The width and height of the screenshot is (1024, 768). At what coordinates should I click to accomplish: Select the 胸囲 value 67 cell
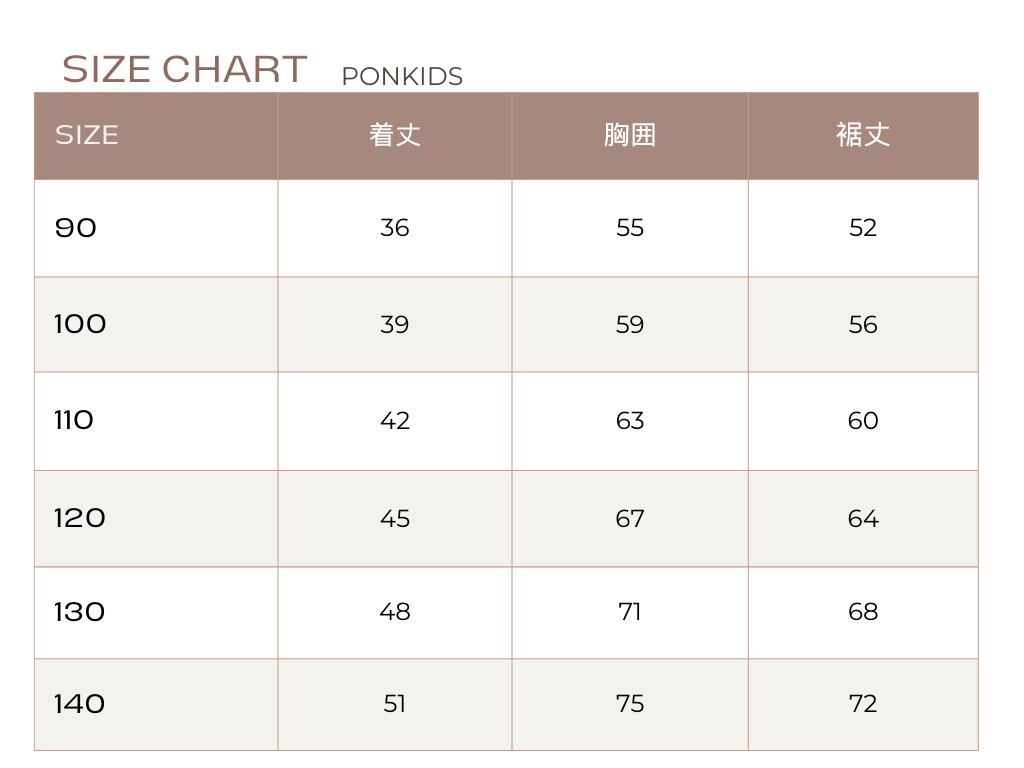pyautogui.click(x=630, y=519)
